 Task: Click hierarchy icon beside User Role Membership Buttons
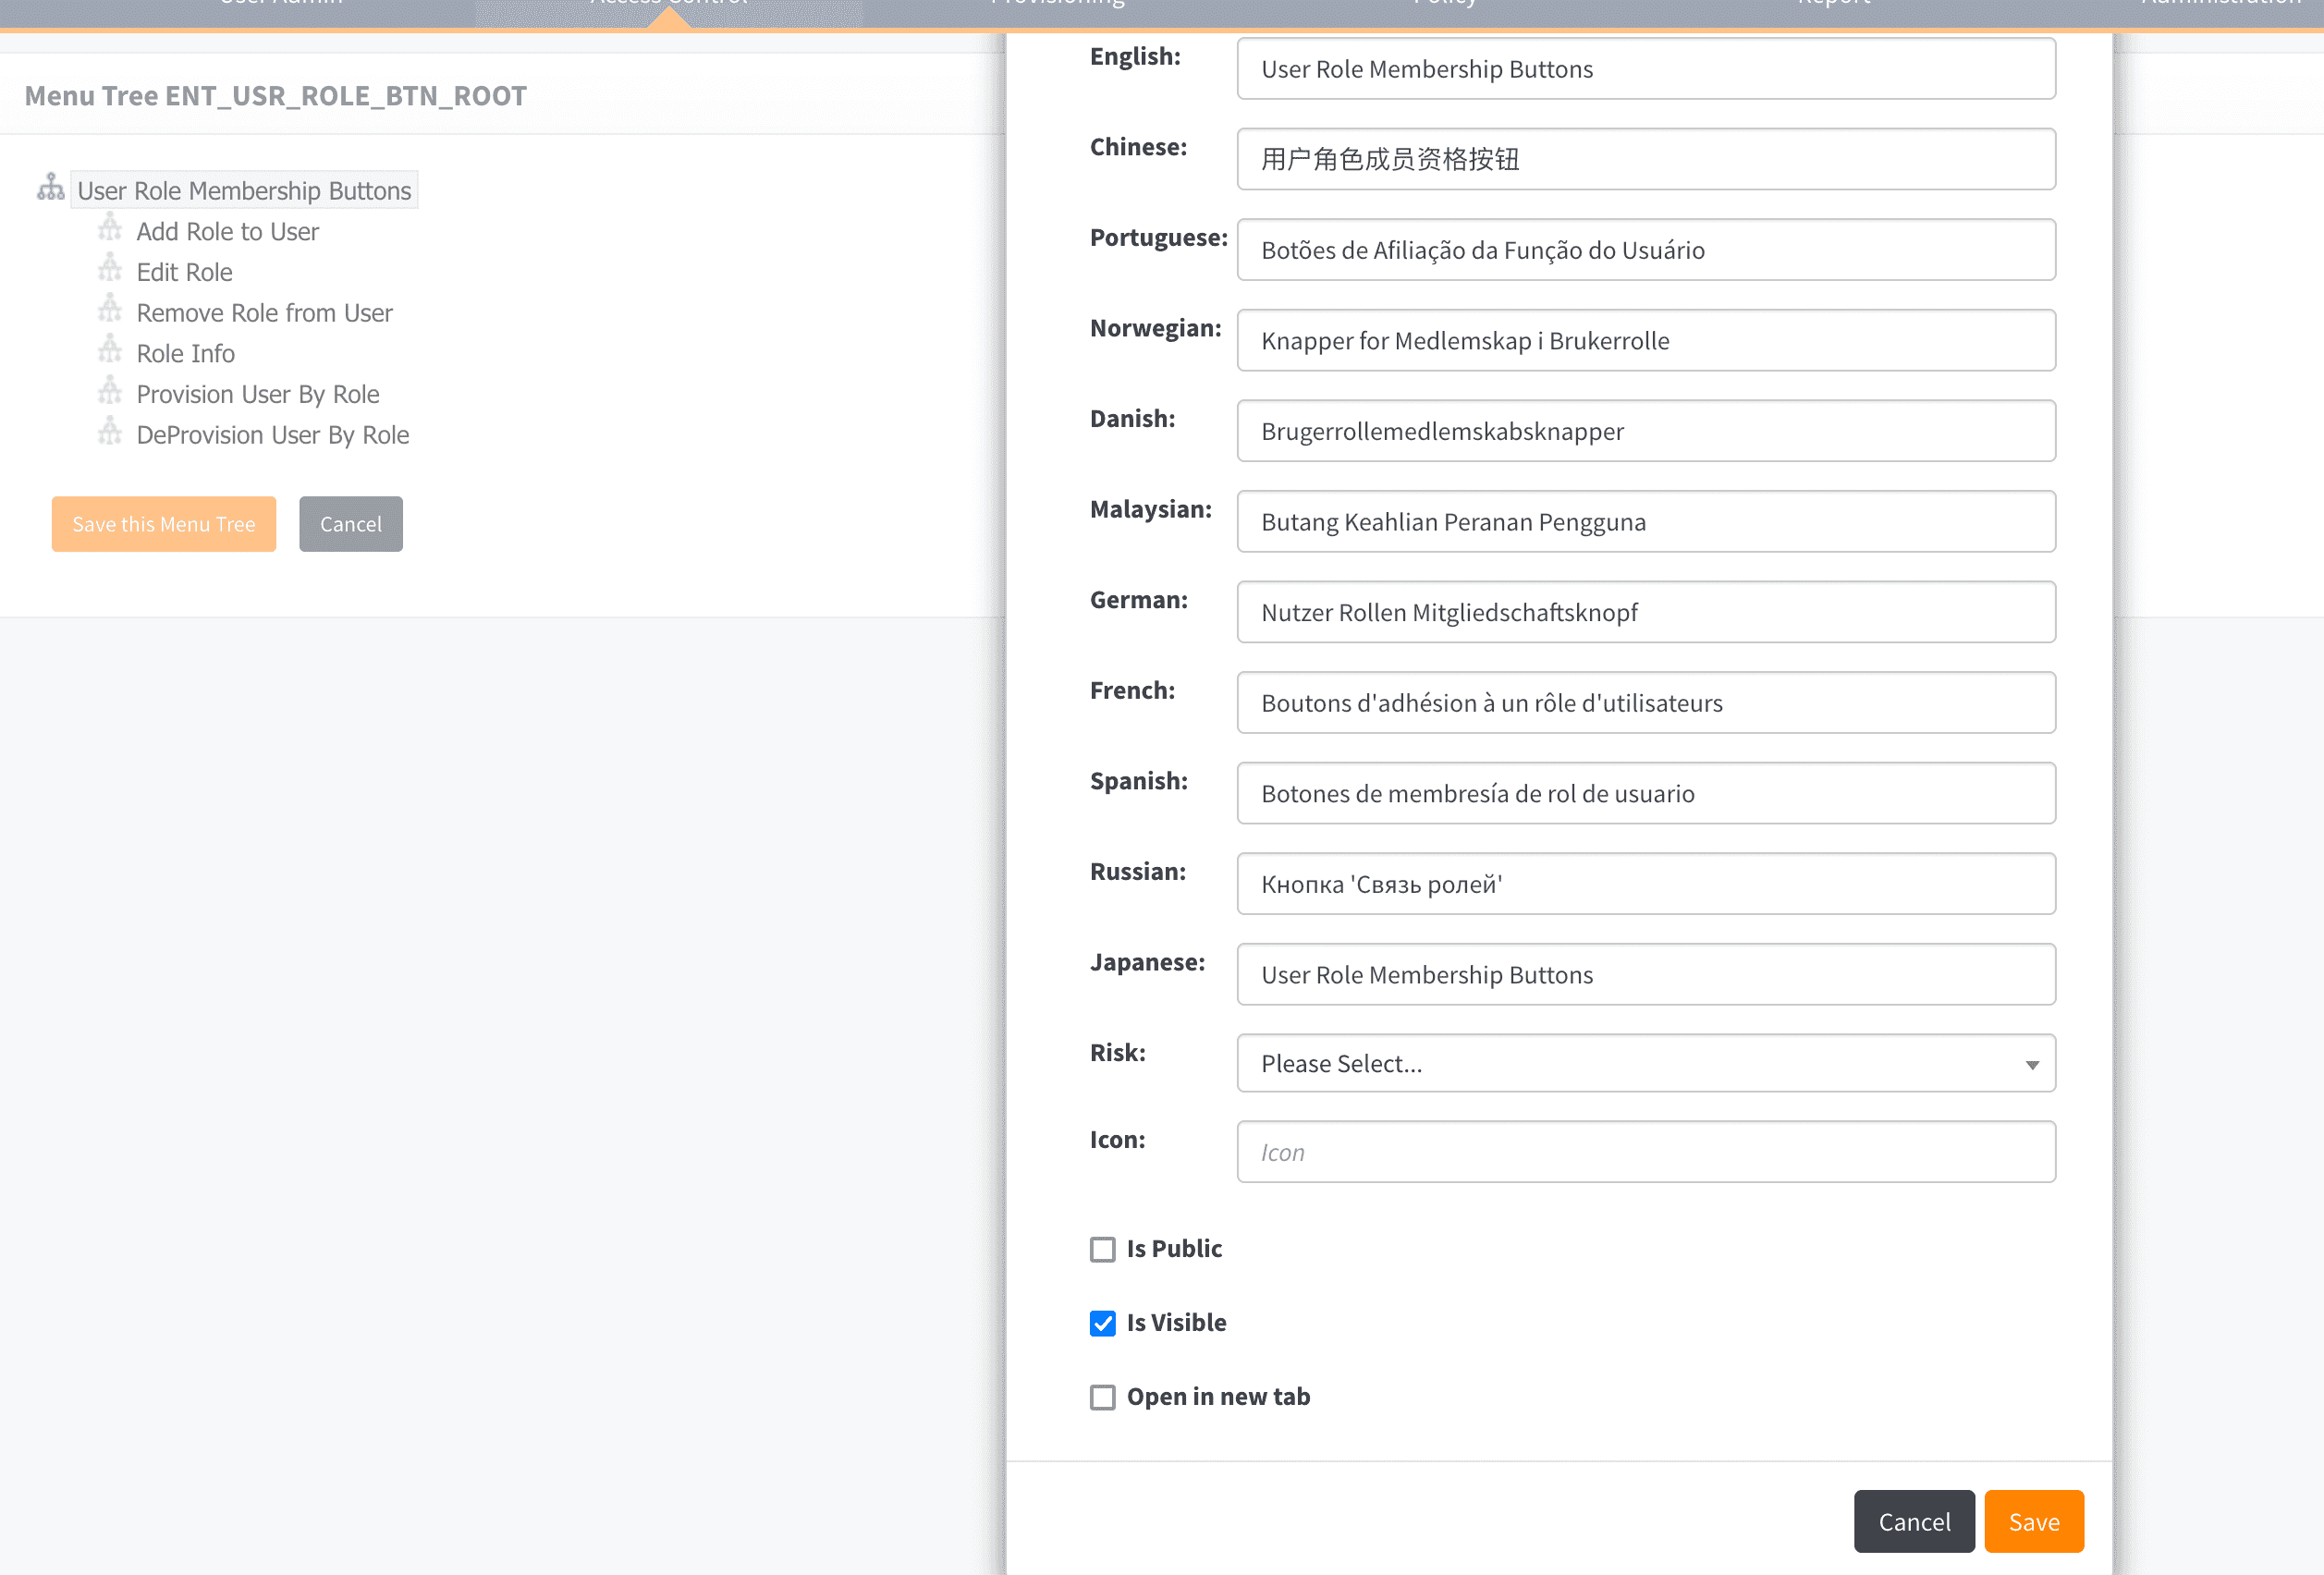[50, 188]
